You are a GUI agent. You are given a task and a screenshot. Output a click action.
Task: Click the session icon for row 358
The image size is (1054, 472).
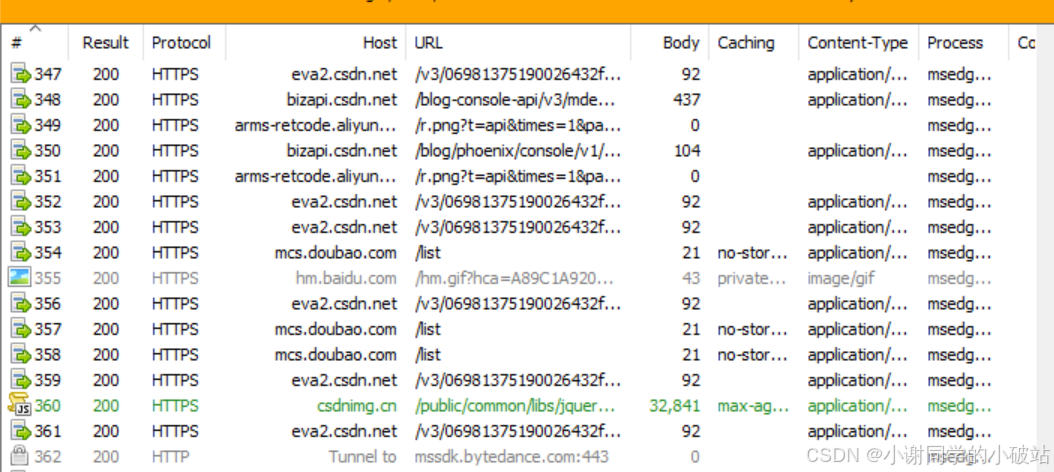[21, 355]
